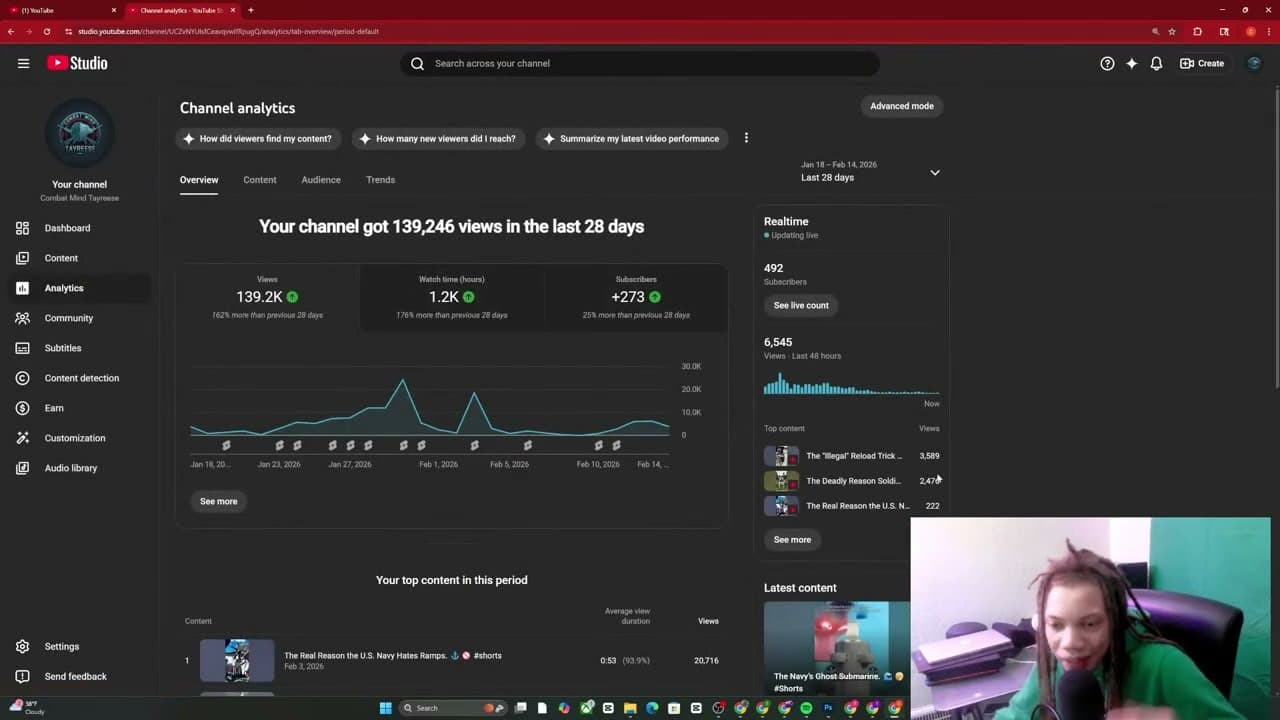Click the Advanced mode button
1280x720 pixels.
coord(902,106)
